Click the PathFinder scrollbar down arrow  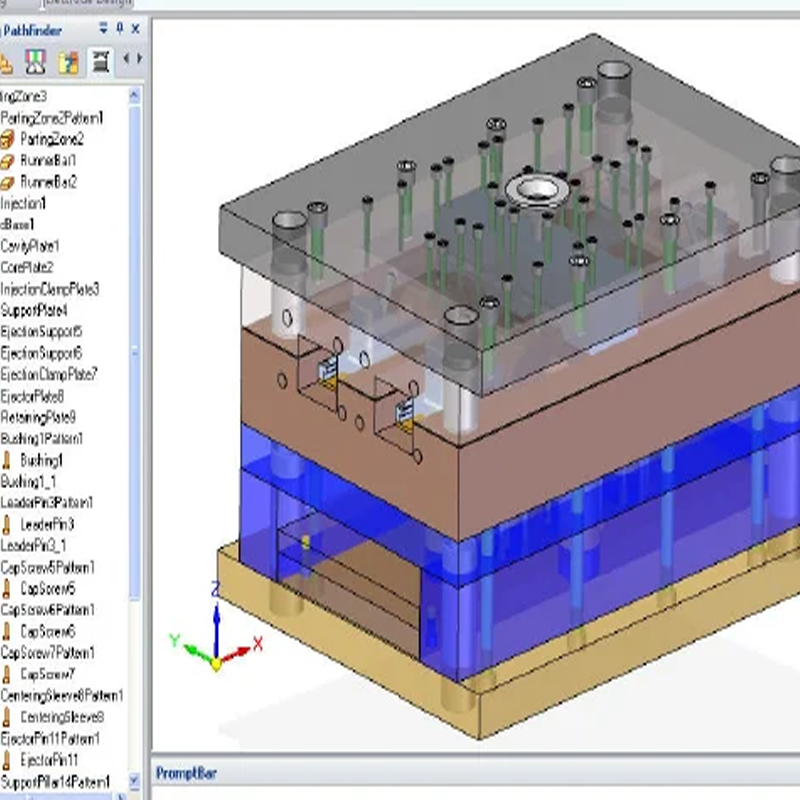click(134, 781)
